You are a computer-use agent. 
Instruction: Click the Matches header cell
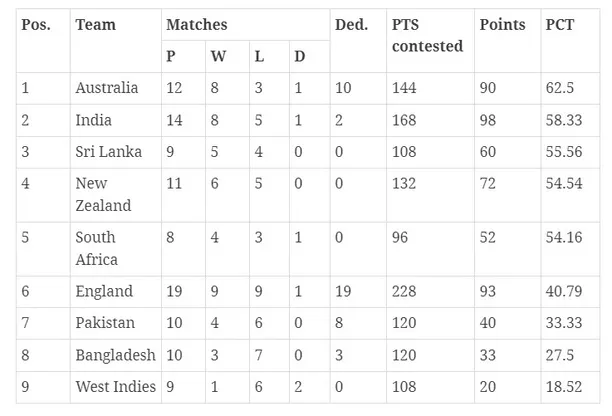coord(196,24)
